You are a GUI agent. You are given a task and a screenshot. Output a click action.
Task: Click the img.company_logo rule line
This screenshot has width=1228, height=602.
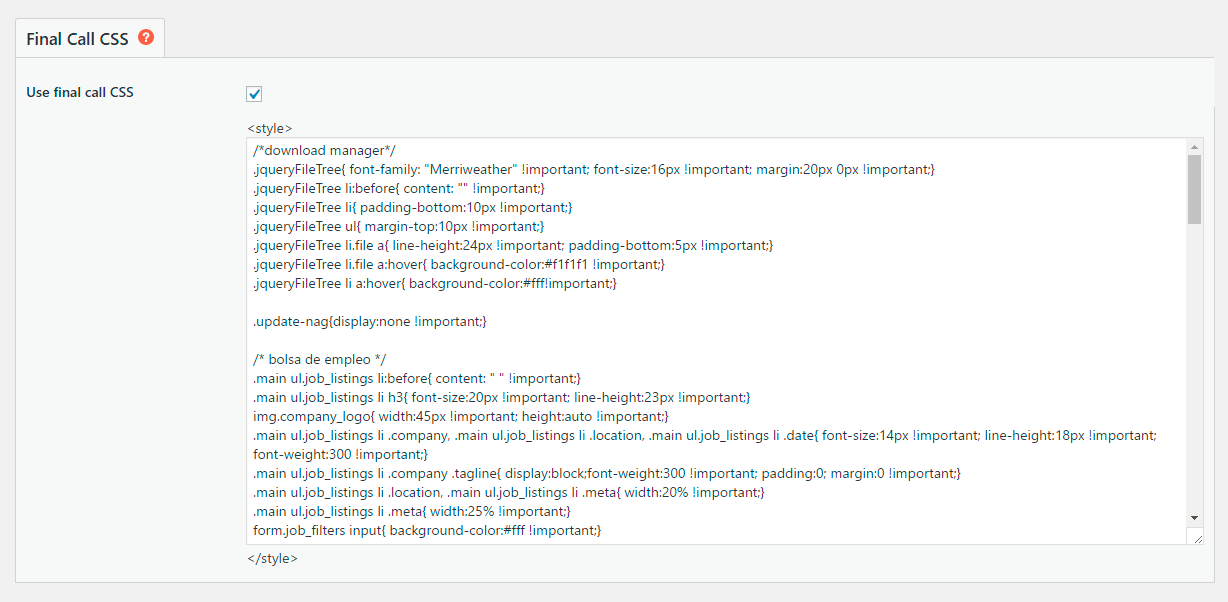[x=460, y=417]
